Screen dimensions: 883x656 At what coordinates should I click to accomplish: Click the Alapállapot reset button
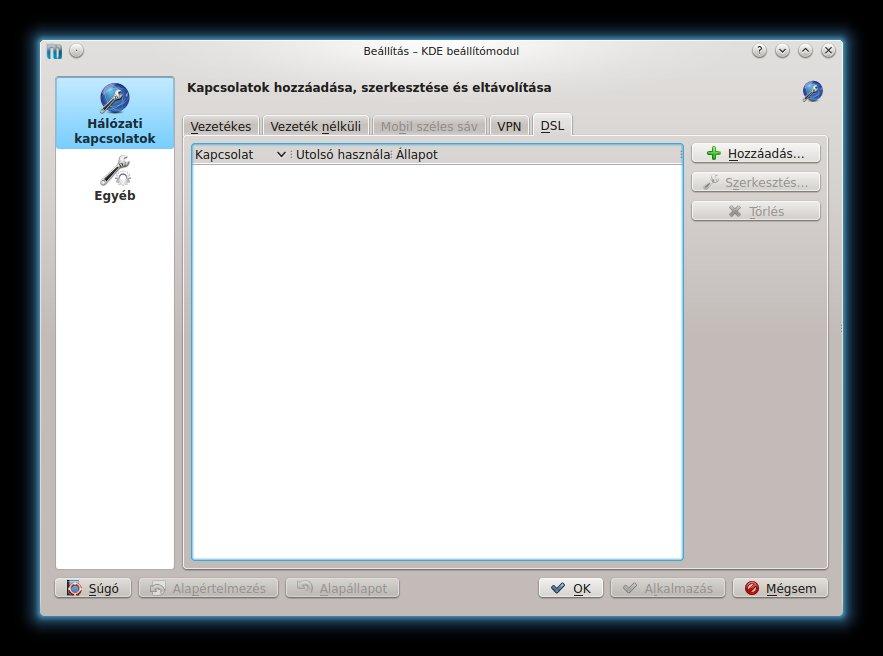coord(342,588)
